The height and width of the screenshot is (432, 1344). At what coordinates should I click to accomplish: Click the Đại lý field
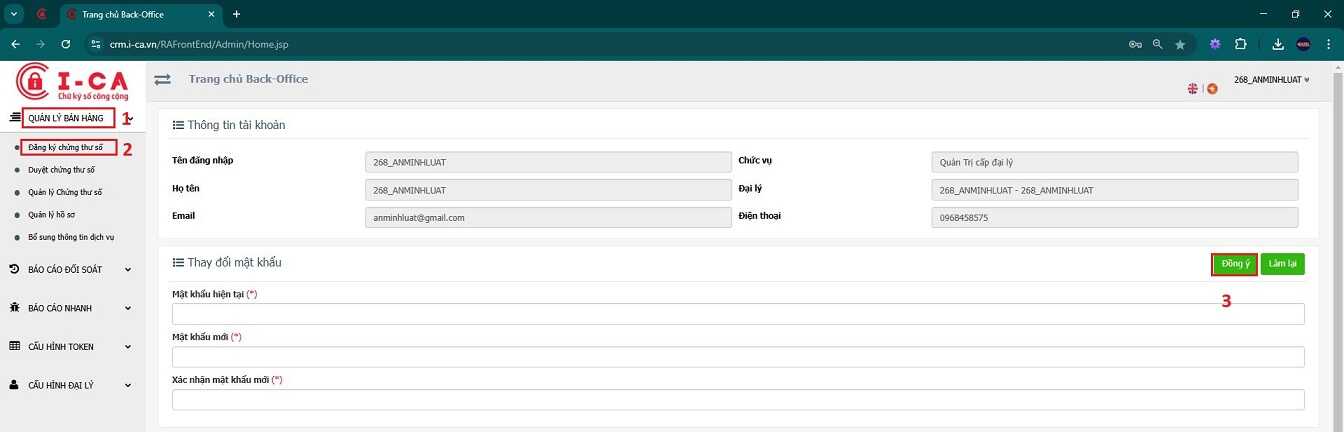pyautogui.click(x=1114, y=190)
